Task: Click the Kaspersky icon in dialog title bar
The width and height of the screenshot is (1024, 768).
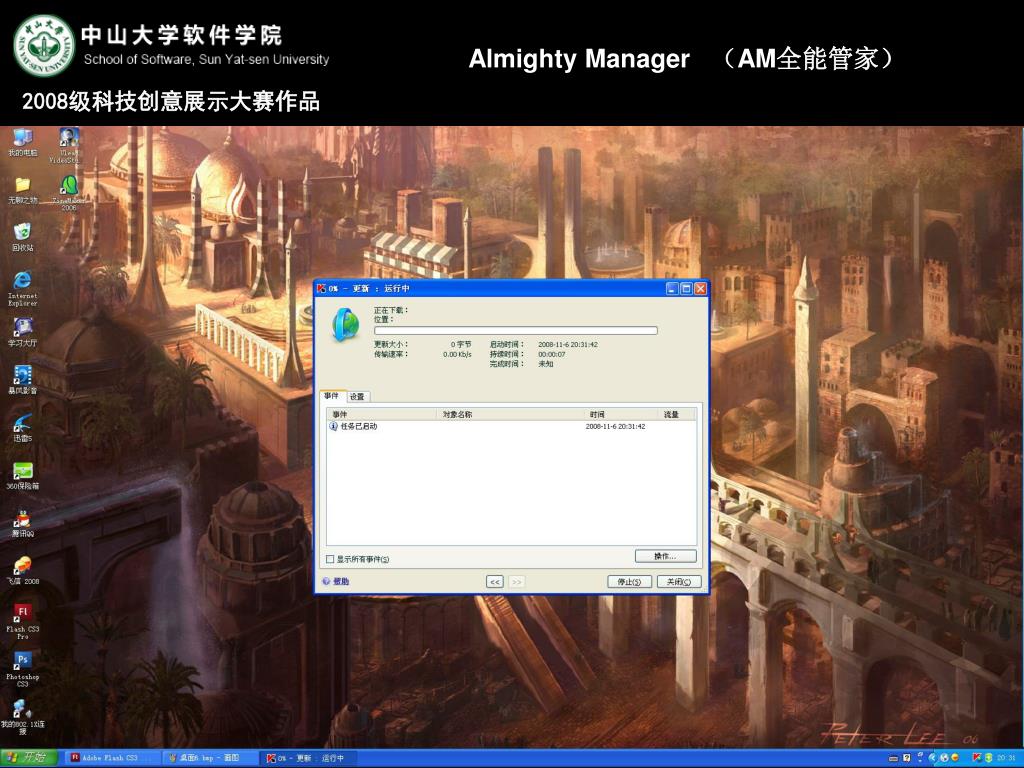Action: tap(321, 288)
